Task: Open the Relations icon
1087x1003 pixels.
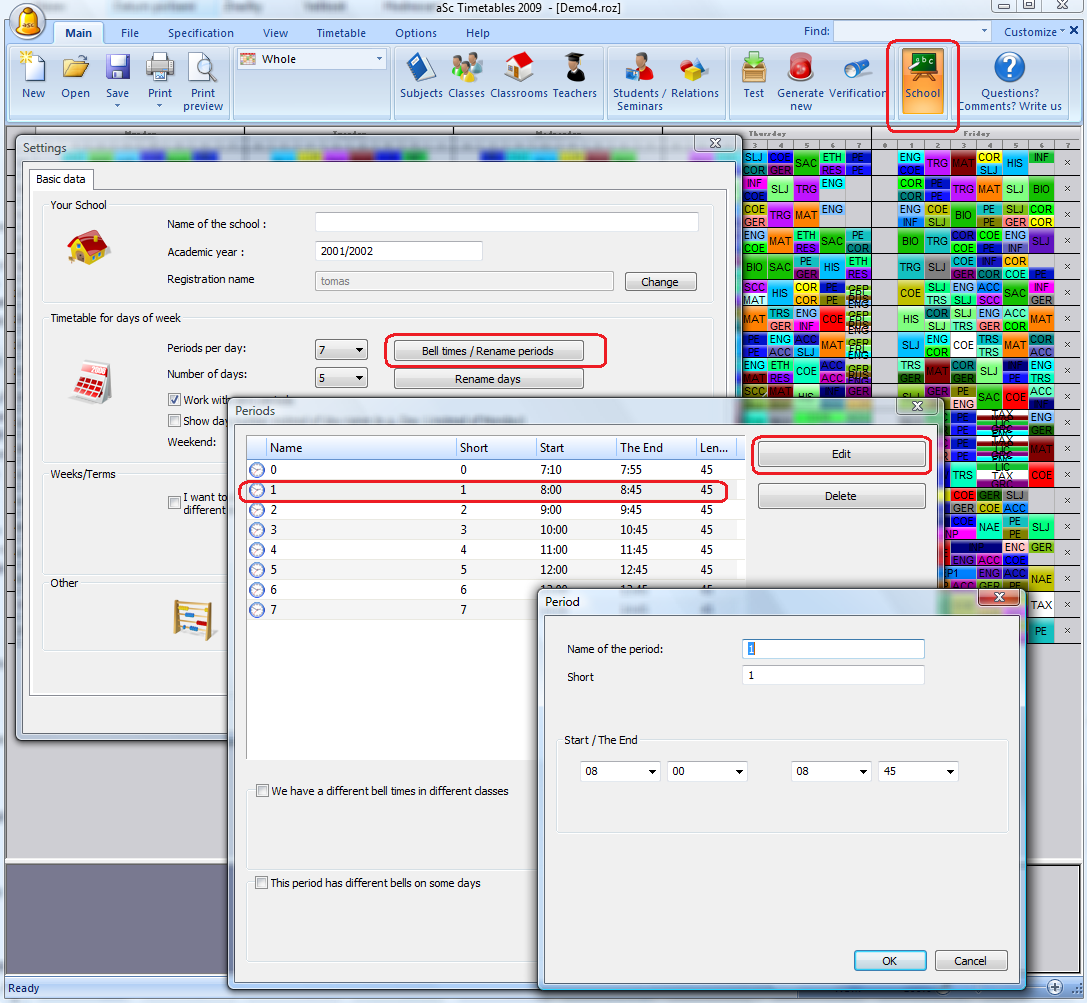Action: pos(695,76)
